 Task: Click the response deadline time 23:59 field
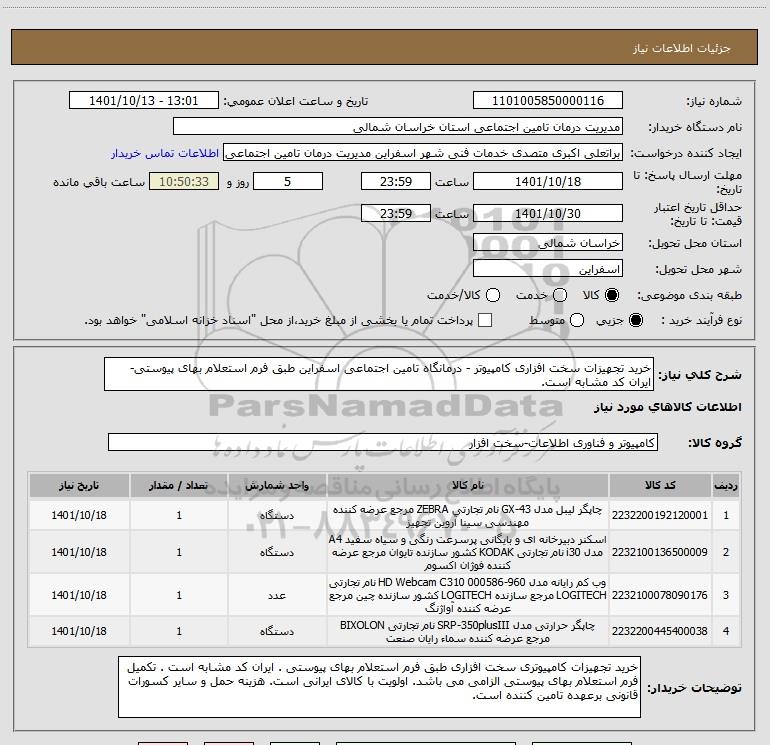coord(396,182)
